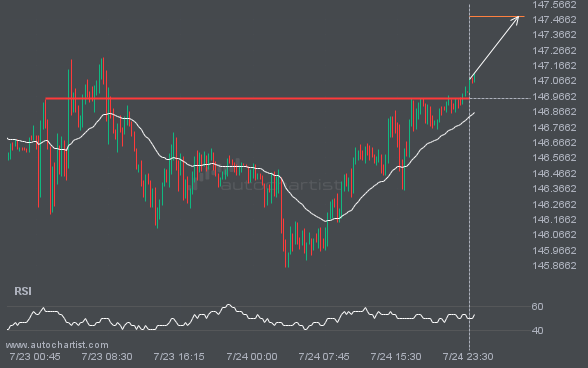This screenshot has height=368, width=588.
Task: Click the RSI 60 level label
Action: tap(537, 307)
